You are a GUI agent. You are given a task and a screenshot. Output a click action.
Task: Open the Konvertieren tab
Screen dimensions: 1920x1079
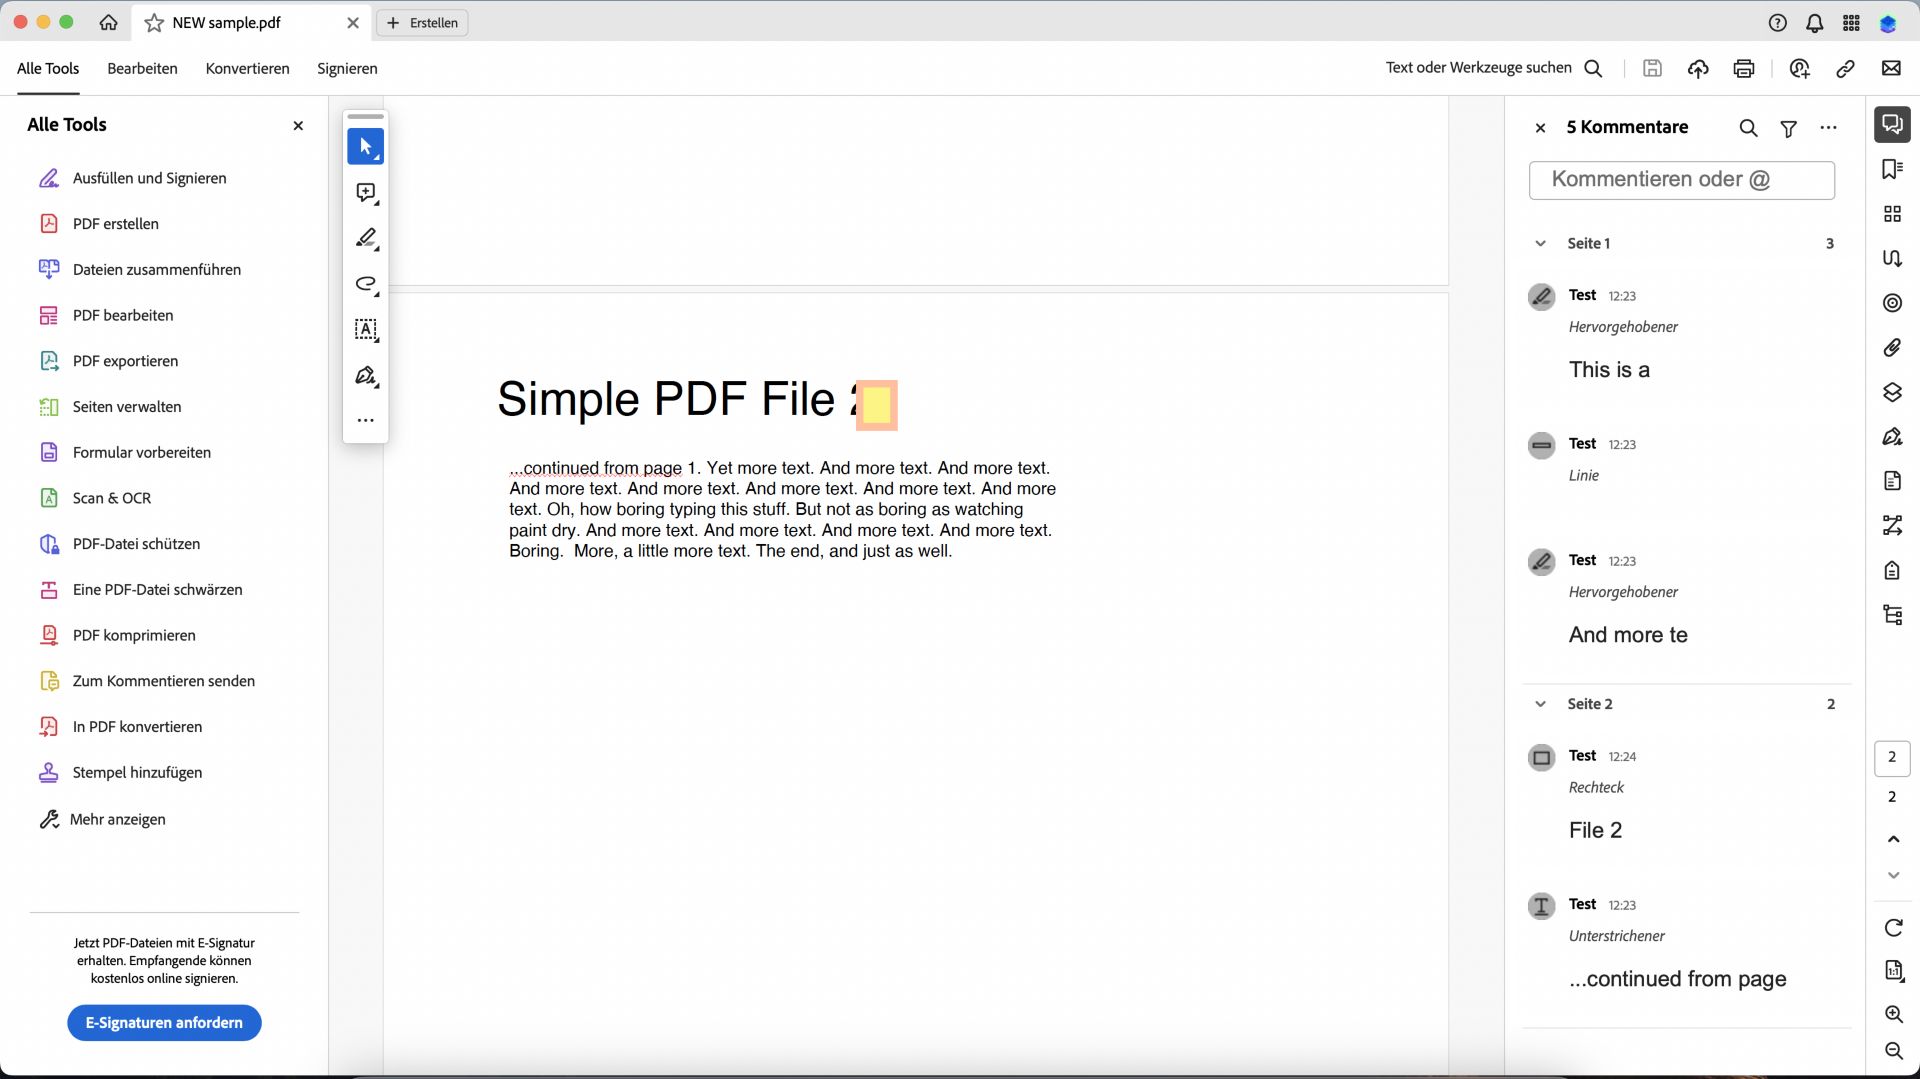click(247, 68)
